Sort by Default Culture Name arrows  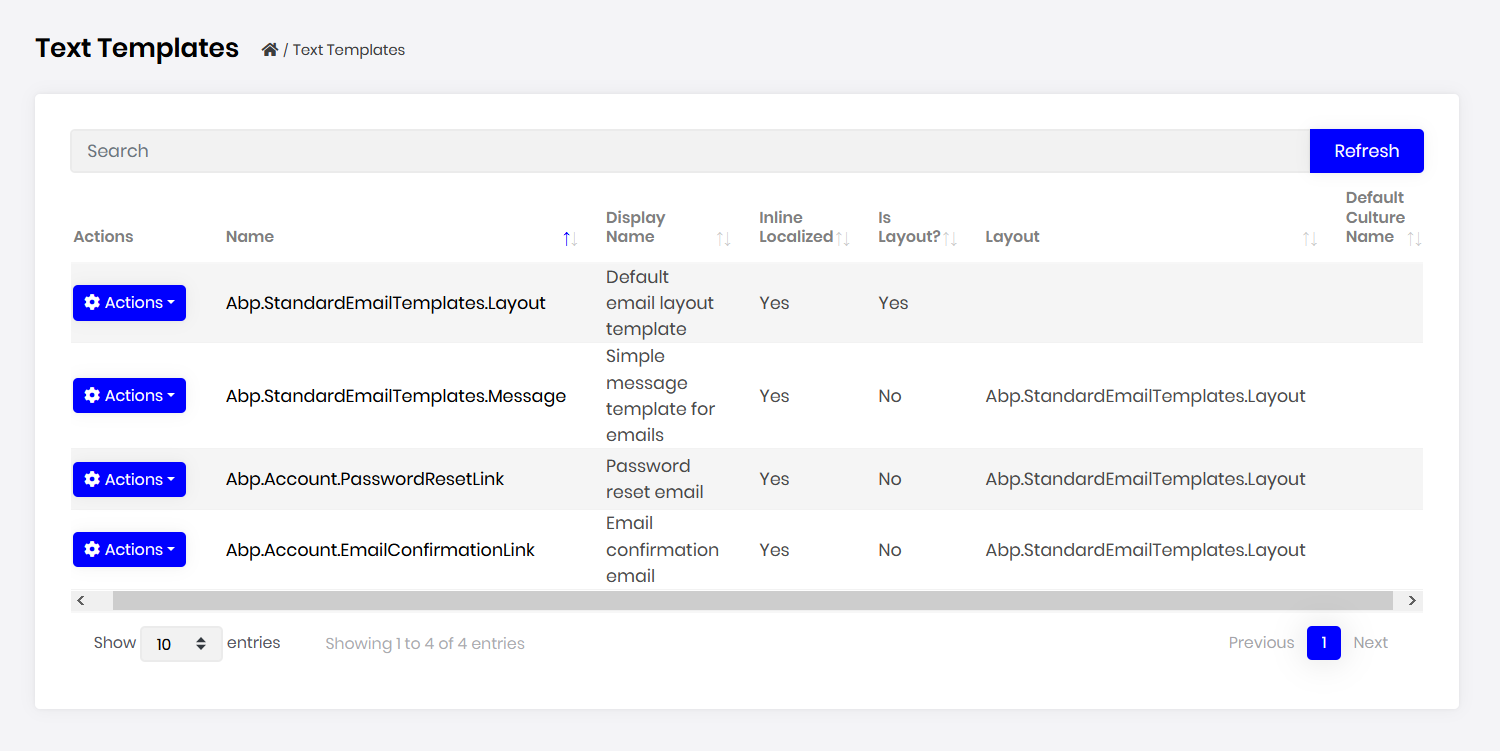click(1414, 238)
